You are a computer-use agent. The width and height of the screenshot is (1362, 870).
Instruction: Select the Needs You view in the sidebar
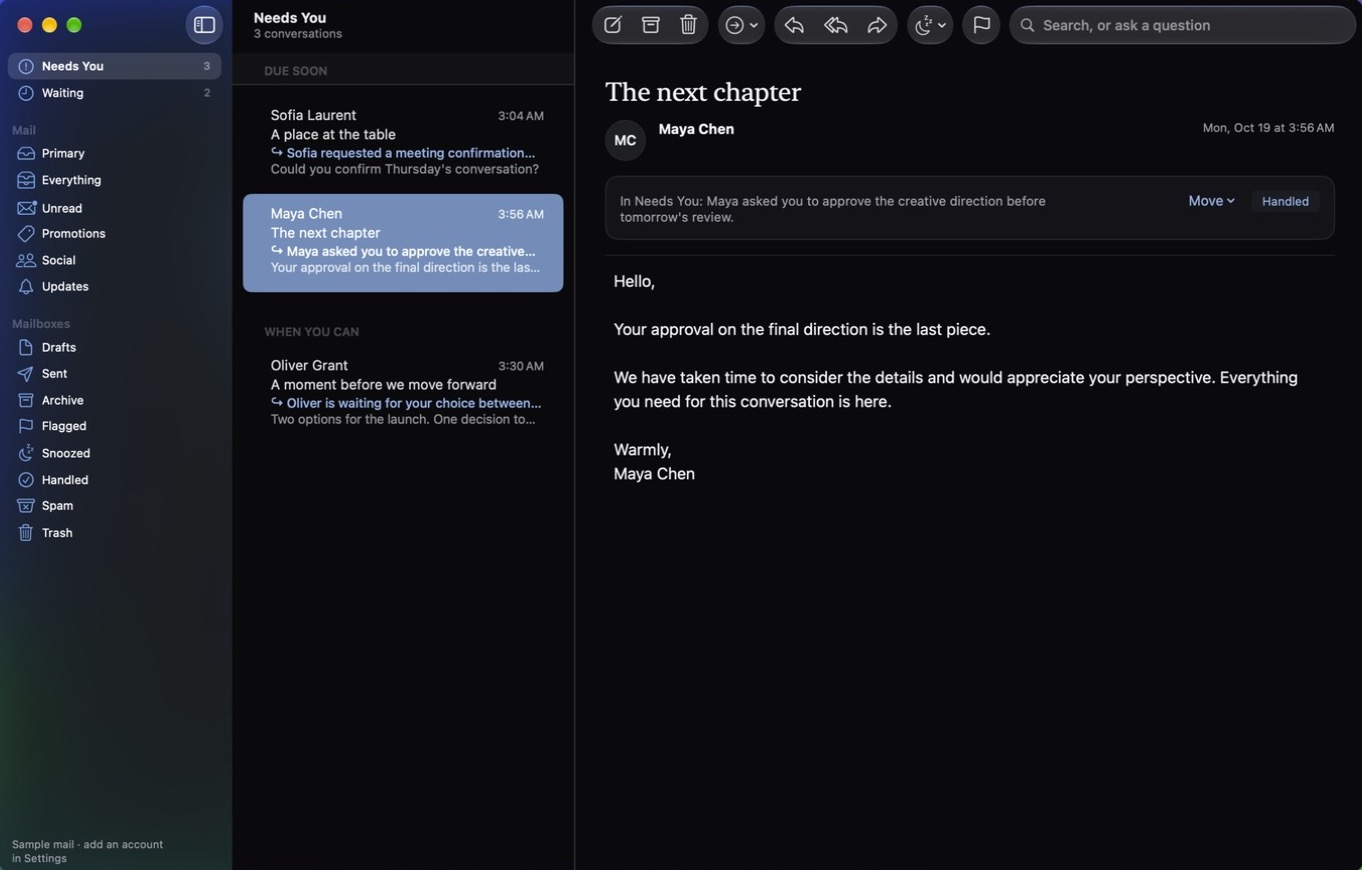tap(115, 66)
